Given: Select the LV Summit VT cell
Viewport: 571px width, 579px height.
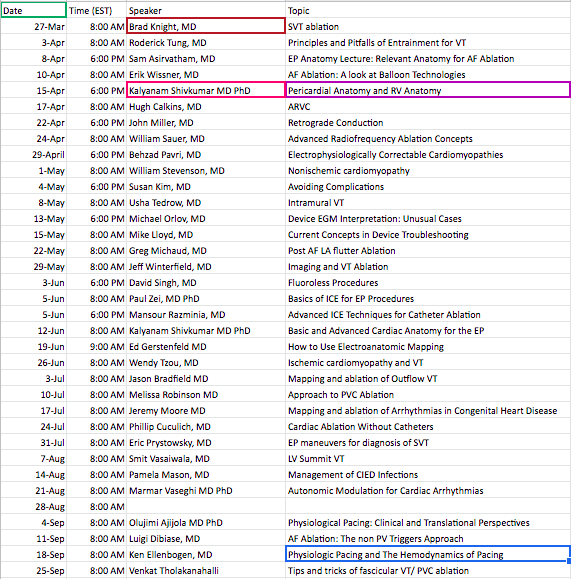Looking at the screenshot, I should tap(428, 458).
